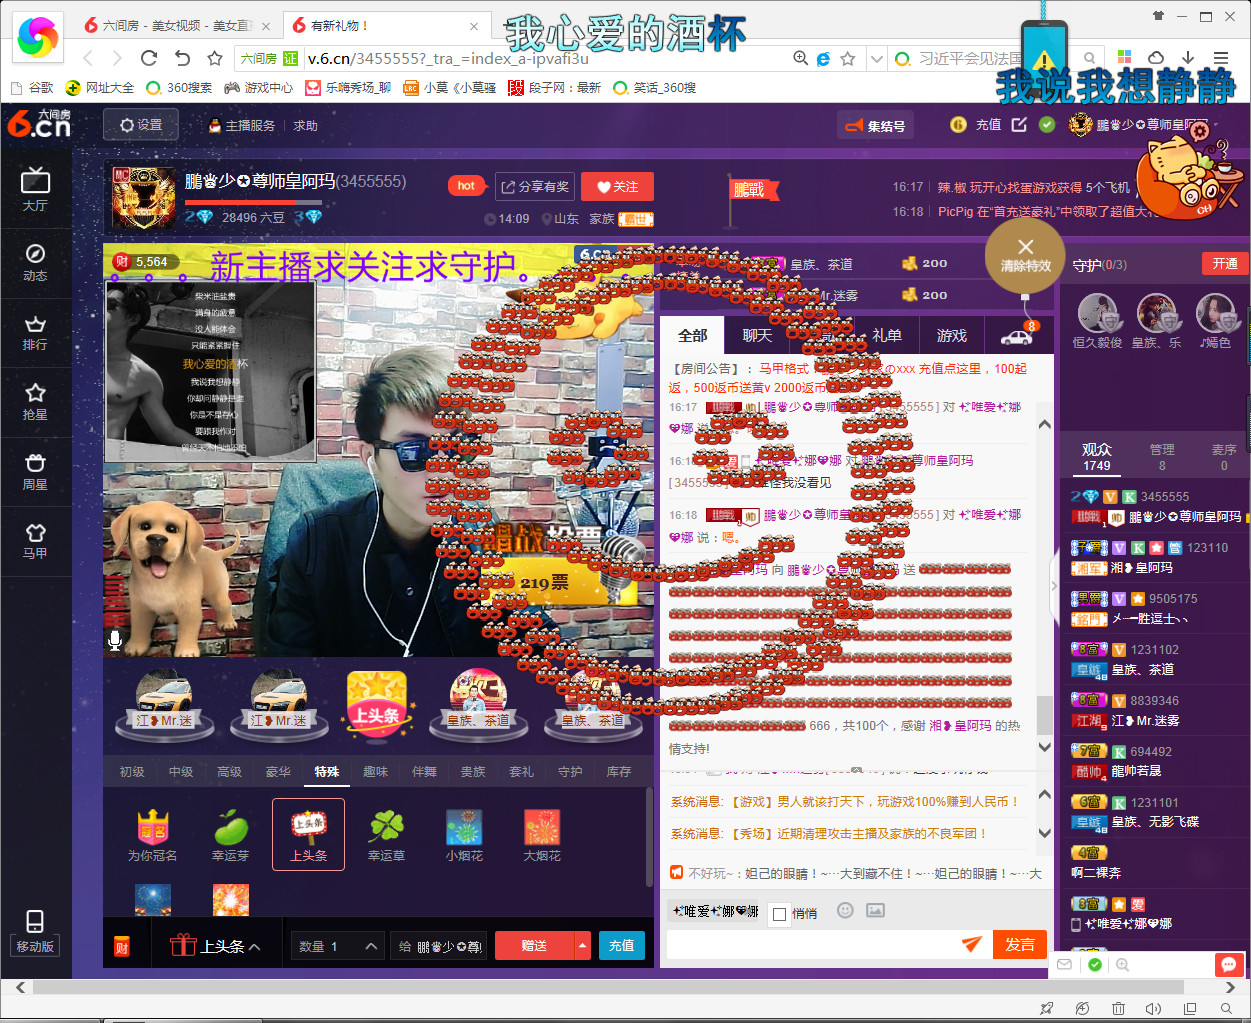This screenshot has width=1251, height=1023.
Task: Click the green checkmark icon in header
Action: tap(1047, 125)
